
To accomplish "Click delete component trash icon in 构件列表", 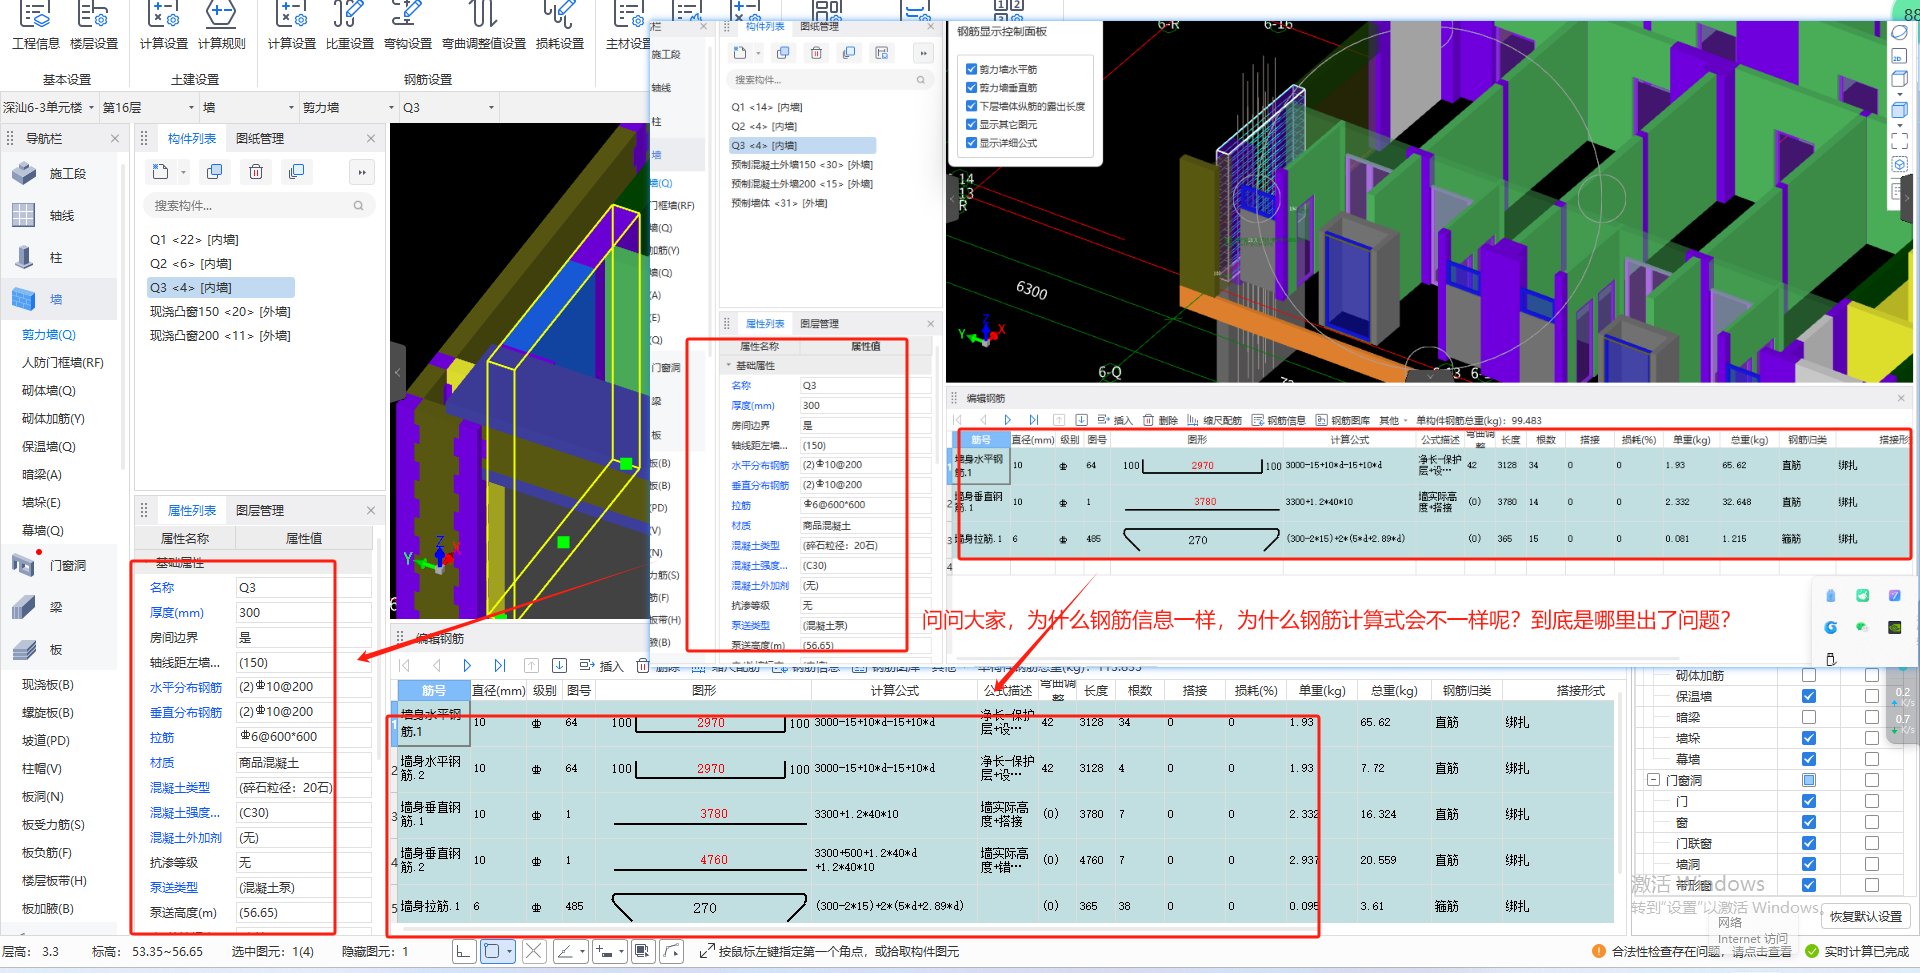I will 256,172.
